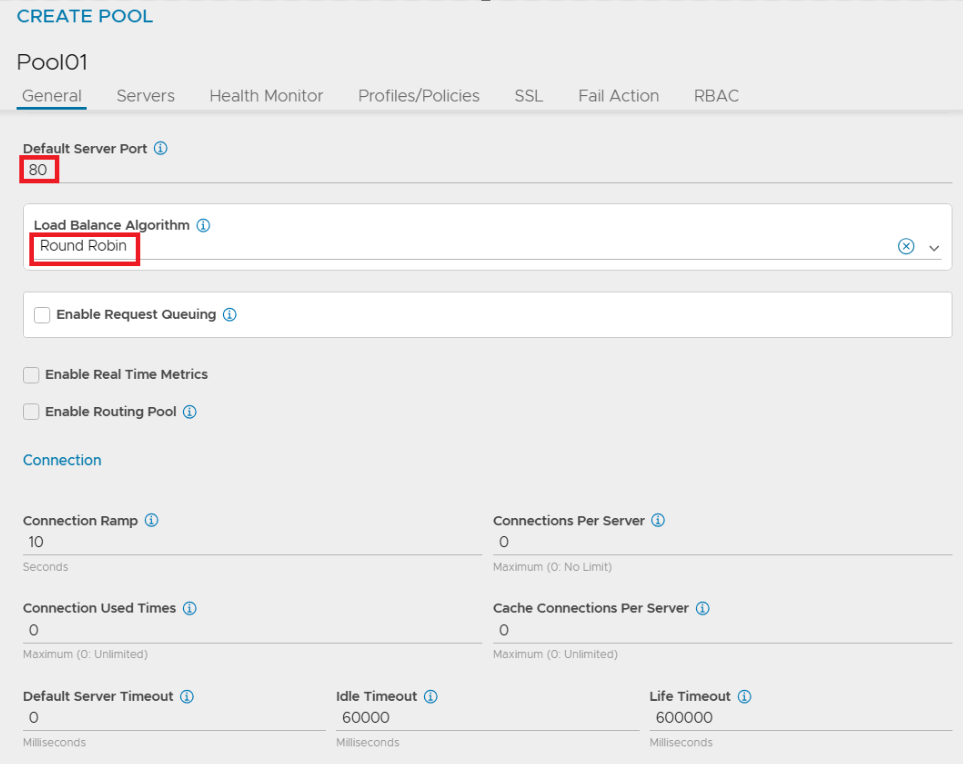Check the Enable Routing Pool box

[x=31, y=411]
